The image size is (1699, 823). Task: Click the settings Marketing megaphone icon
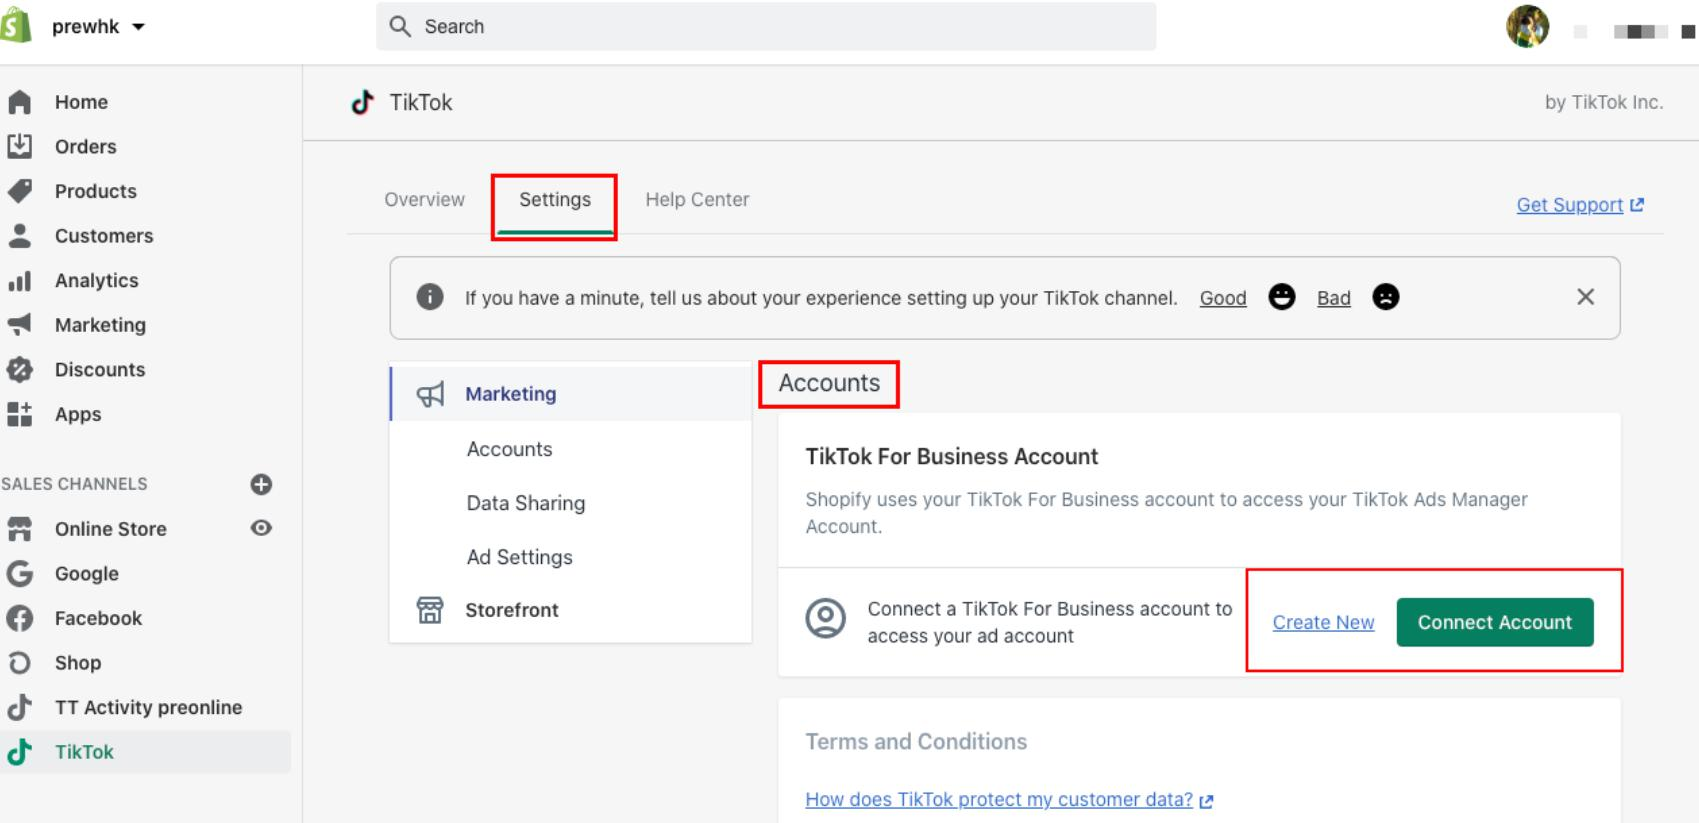430,394
